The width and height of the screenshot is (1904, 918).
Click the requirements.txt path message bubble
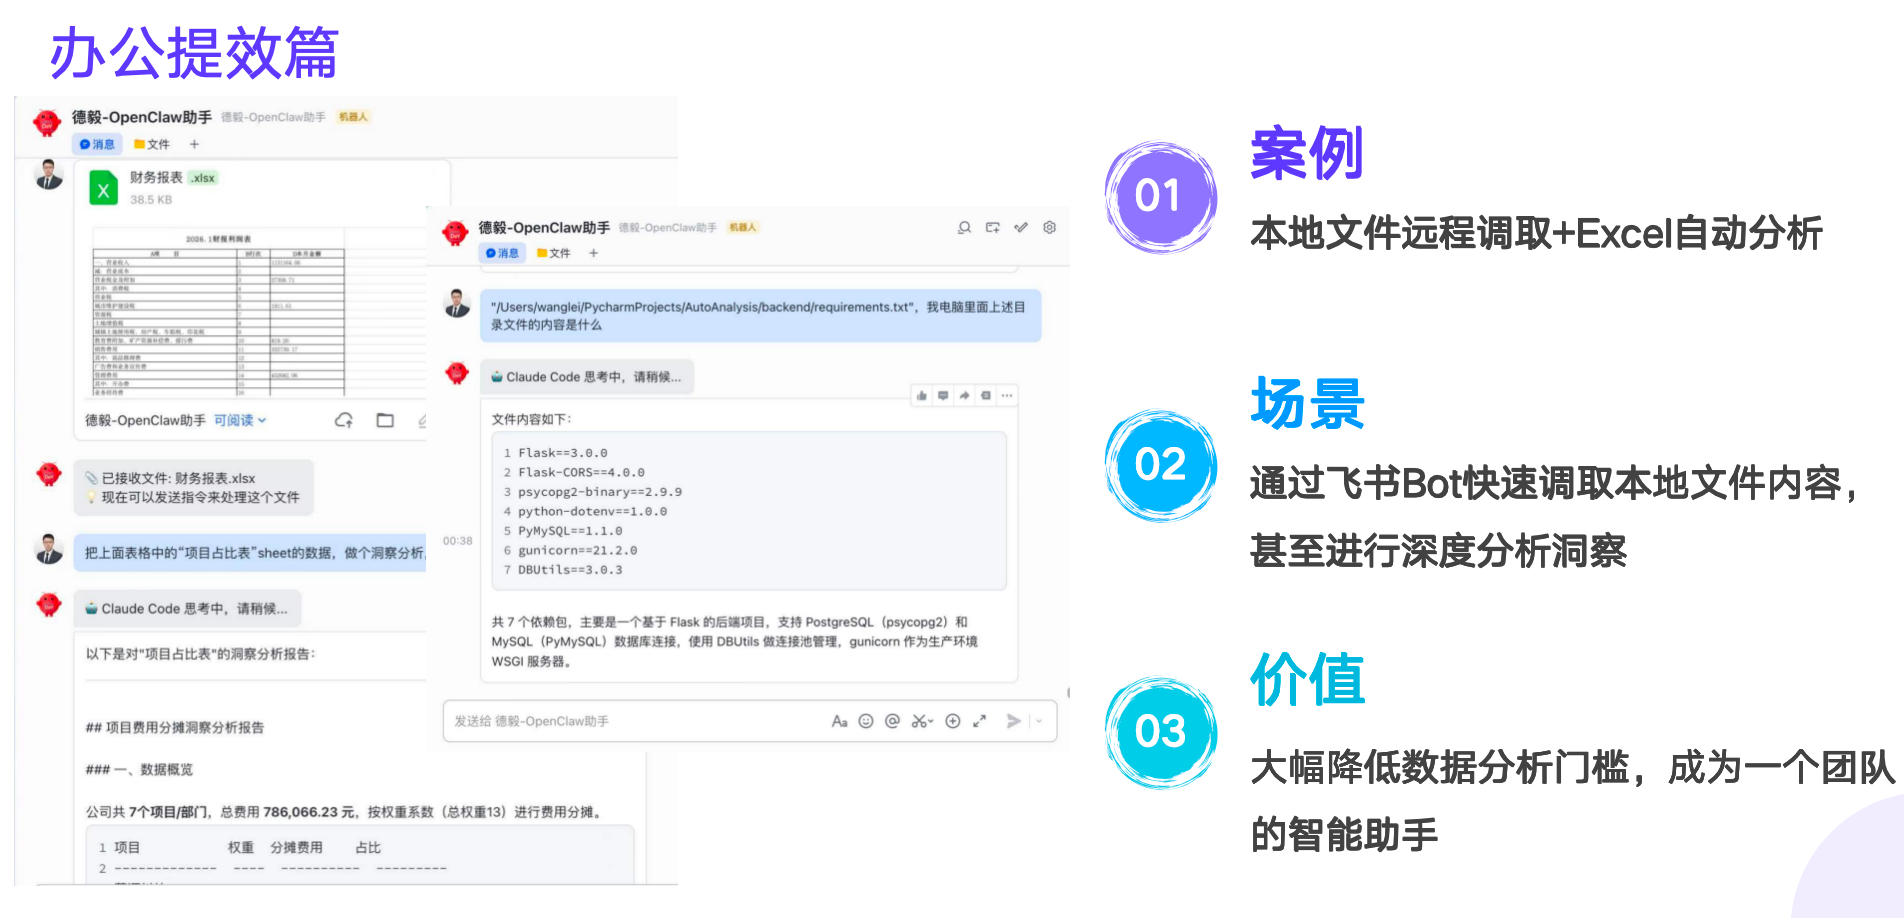(761, 316)
